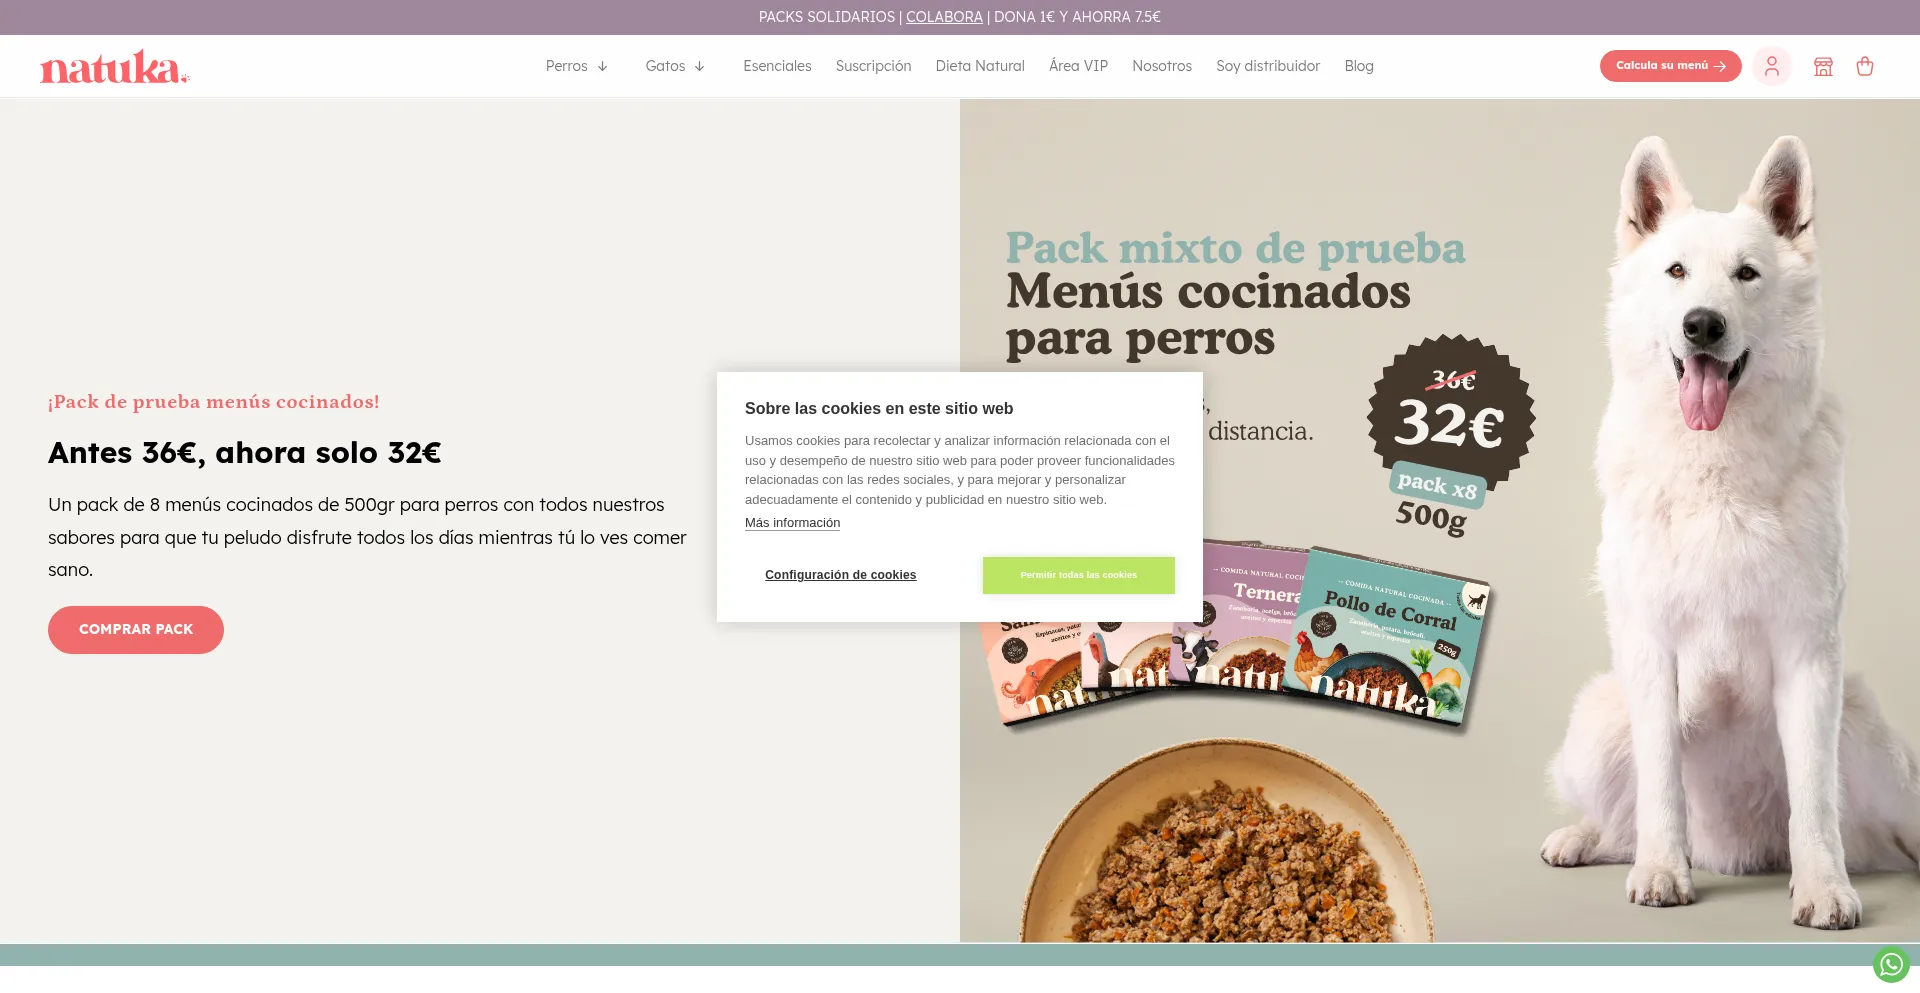Open Configuración de cookies settings
The width and height of the screenshot is (1920, 993).
coord(840,575)
